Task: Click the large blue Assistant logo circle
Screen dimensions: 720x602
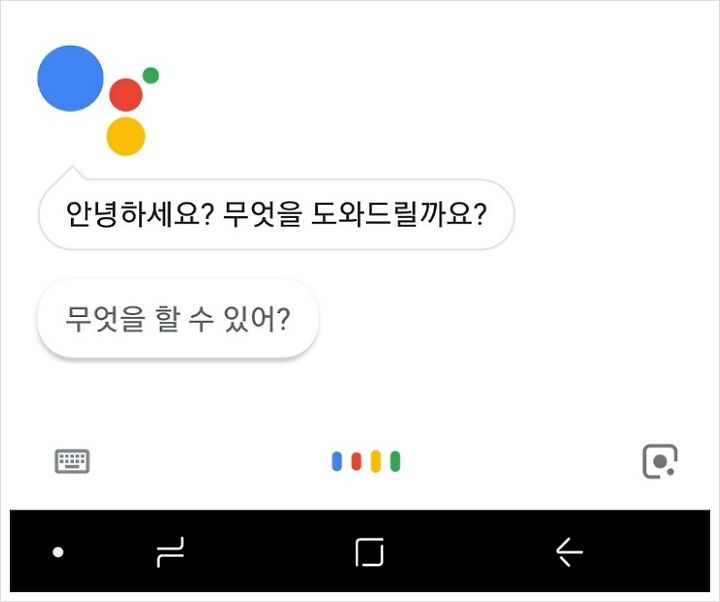Action: click(x=70, y=78)
